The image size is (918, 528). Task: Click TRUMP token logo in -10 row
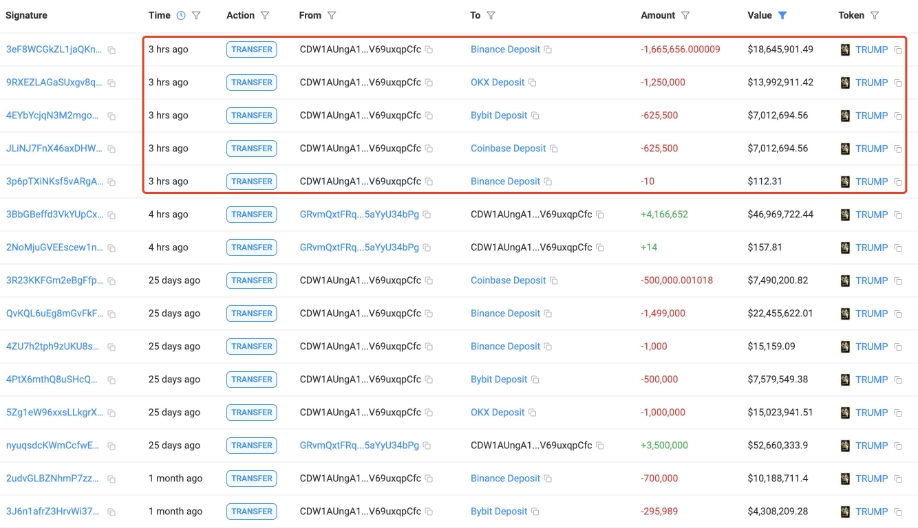coord(845,182)
